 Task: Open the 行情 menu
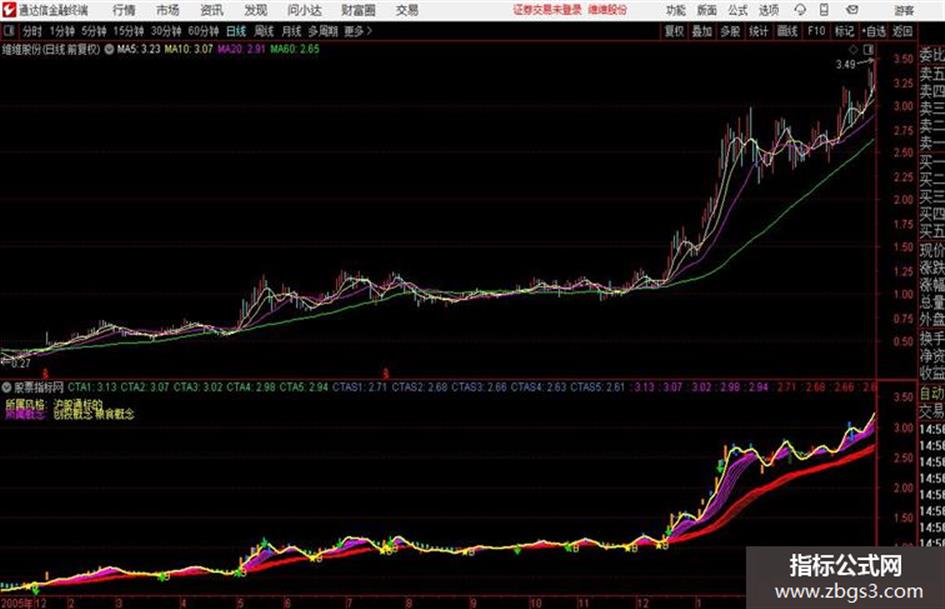tap(124, 10)
